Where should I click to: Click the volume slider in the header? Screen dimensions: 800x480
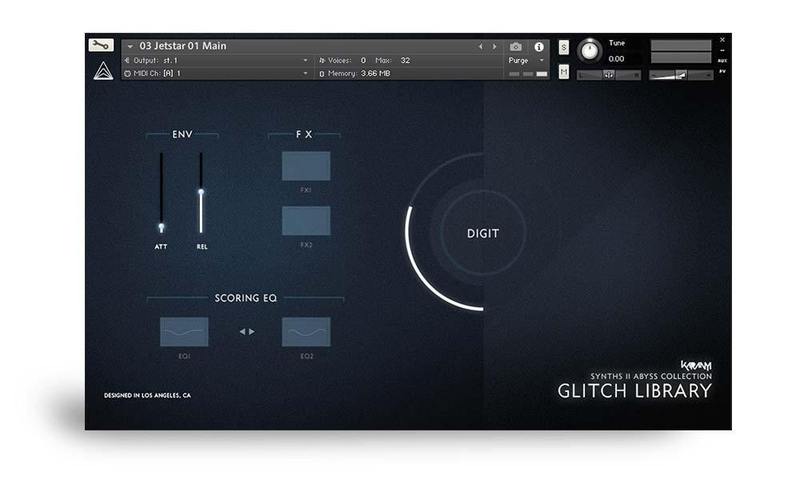681,75
